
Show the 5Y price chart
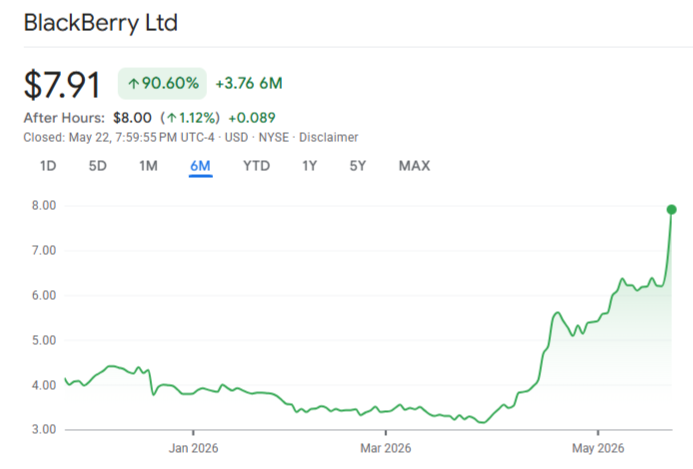(358, 166)
